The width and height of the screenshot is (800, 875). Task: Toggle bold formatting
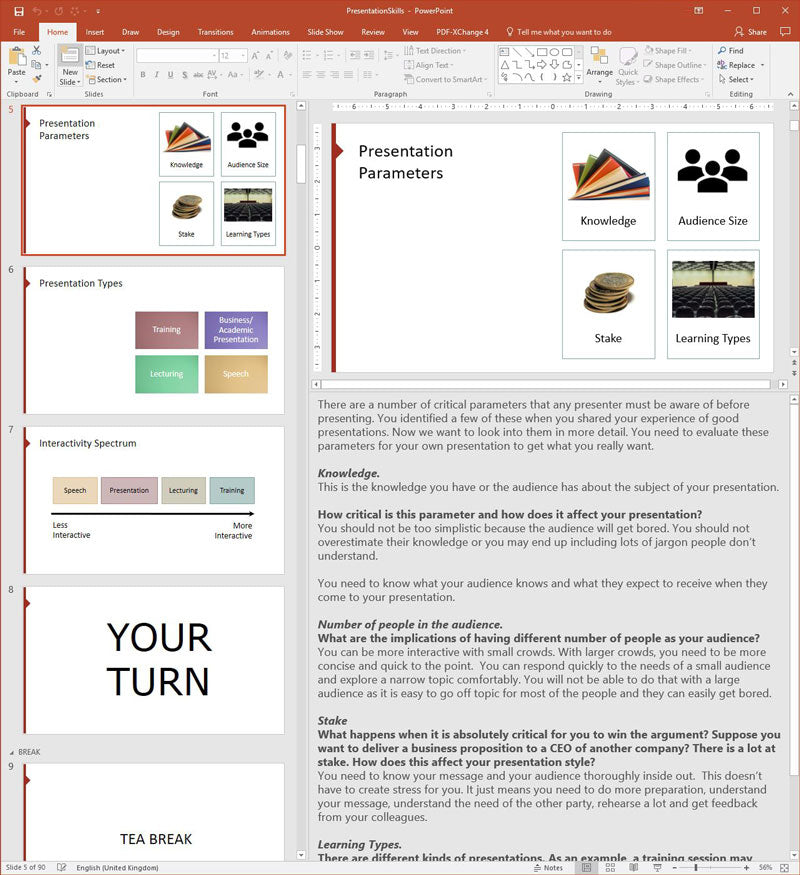click(142, 75)
